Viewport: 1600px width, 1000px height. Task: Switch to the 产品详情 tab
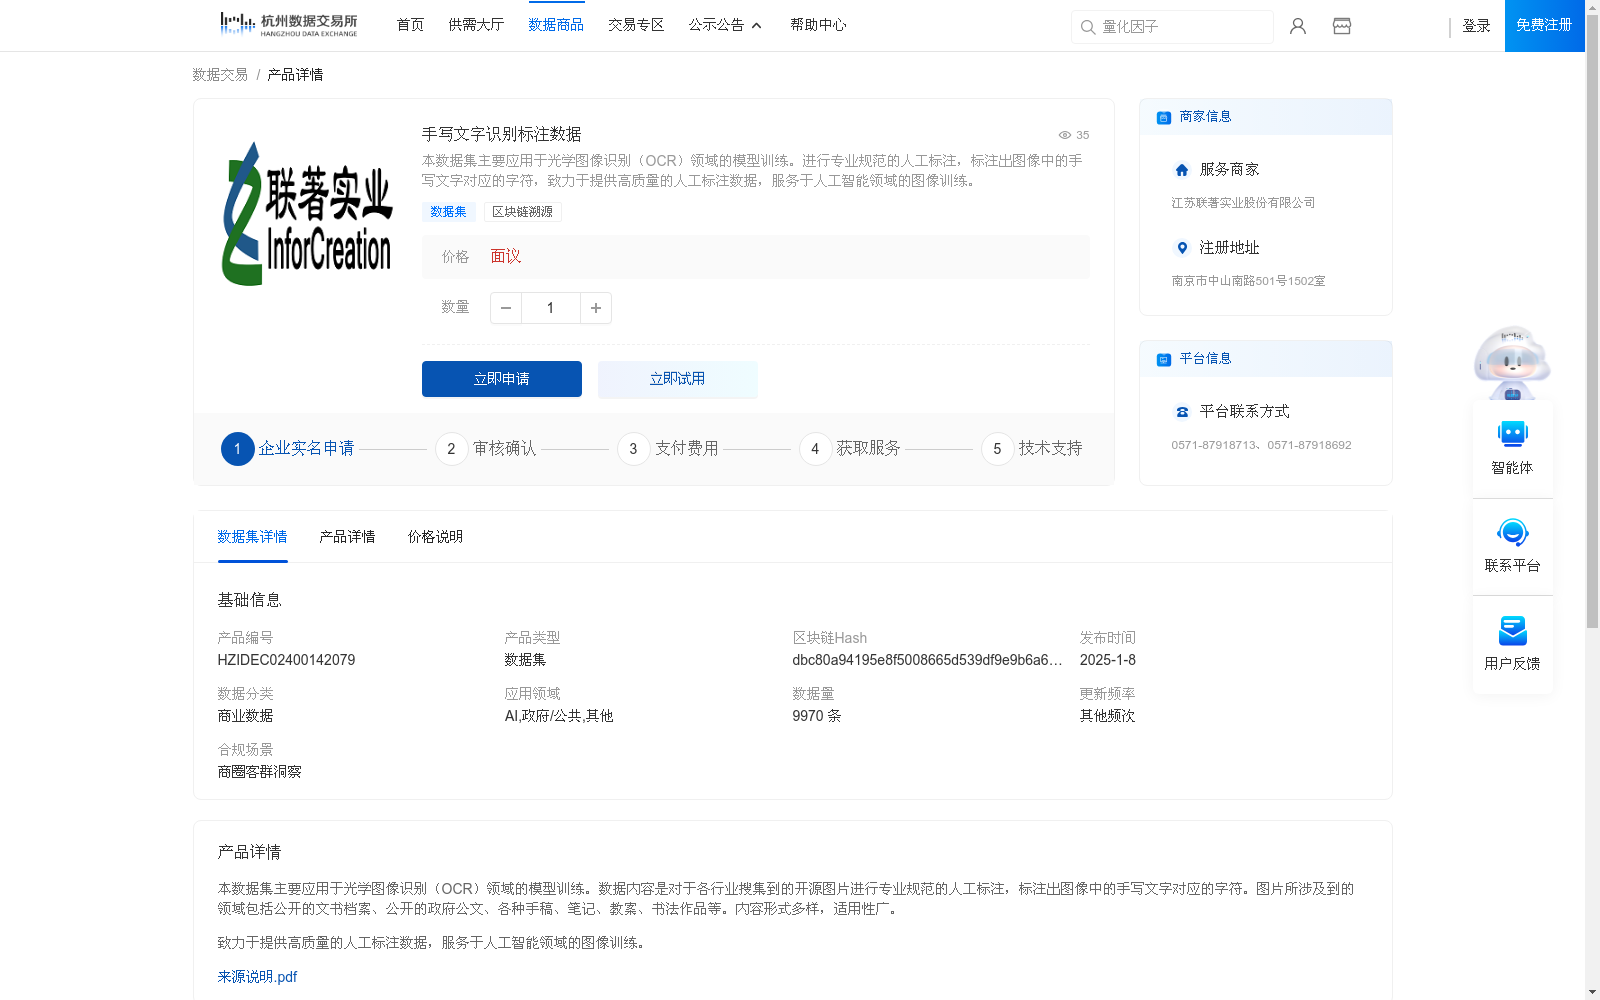tap(347, 537)
